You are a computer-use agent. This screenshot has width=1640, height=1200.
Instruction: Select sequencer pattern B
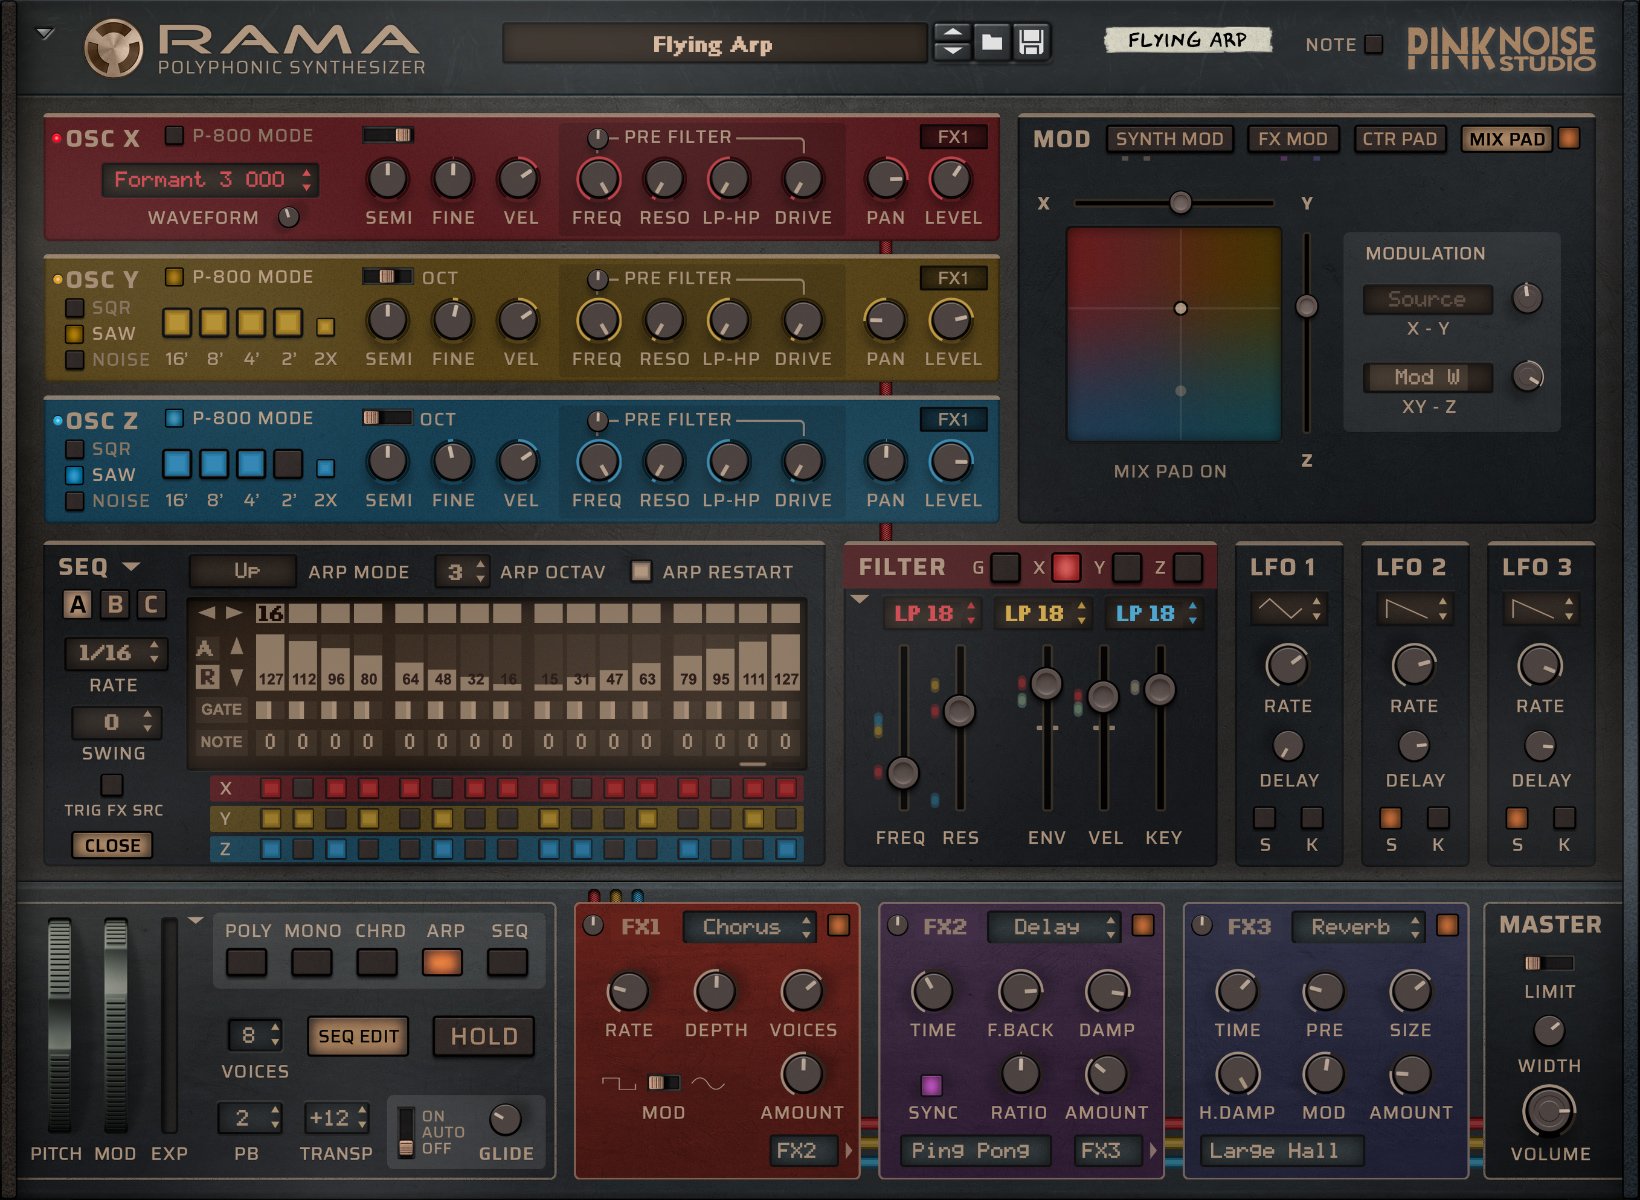(115, 604)
